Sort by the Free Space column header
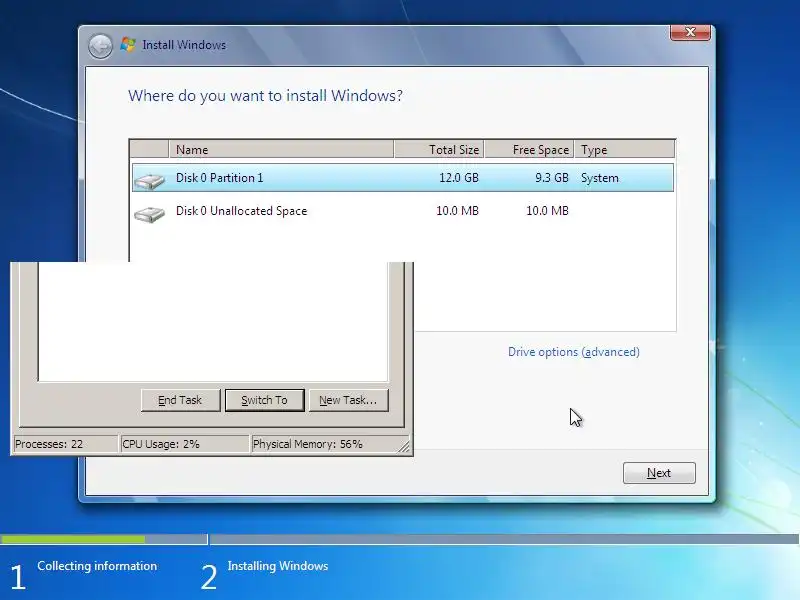 529,149
